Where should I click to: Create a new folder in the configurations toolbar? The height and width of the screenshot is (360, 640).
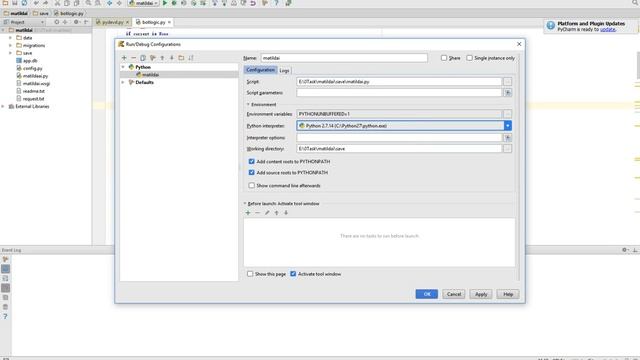point(181,58)
